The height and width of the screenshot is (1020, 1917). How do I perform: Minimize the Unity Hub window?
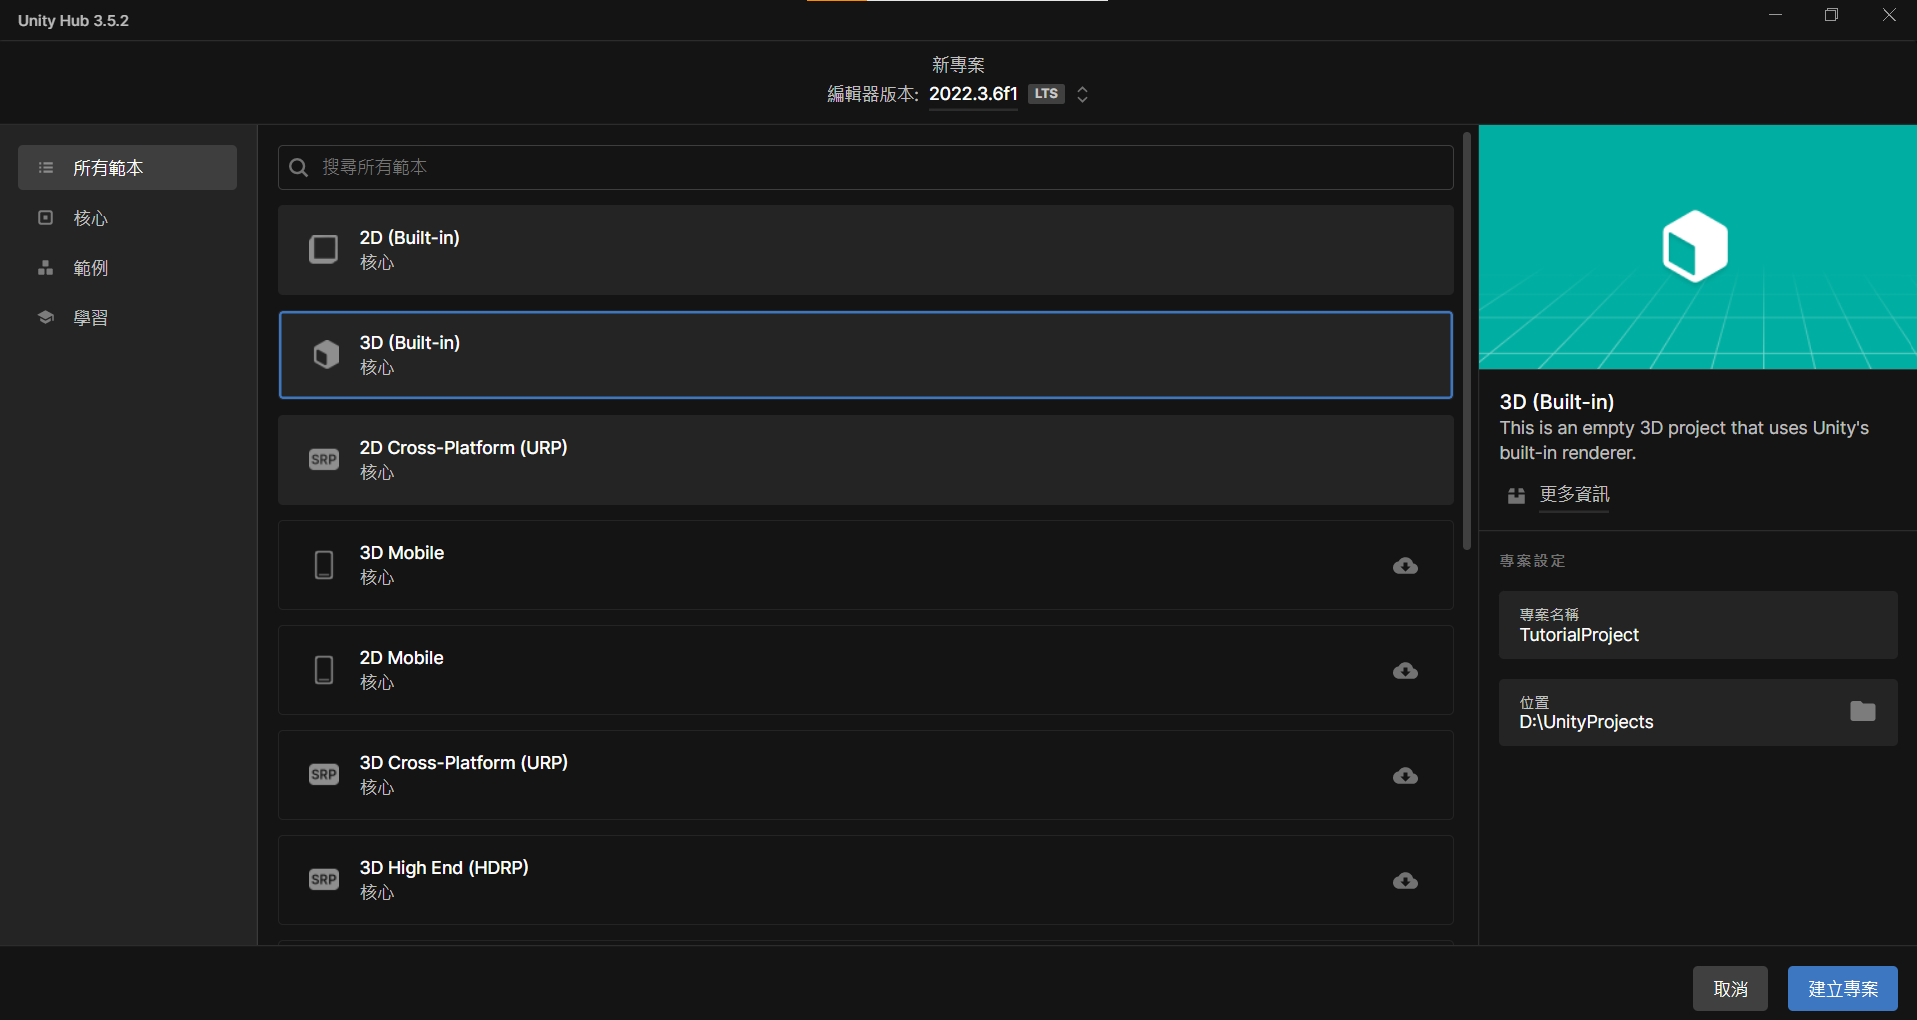tap(1775, 15)
